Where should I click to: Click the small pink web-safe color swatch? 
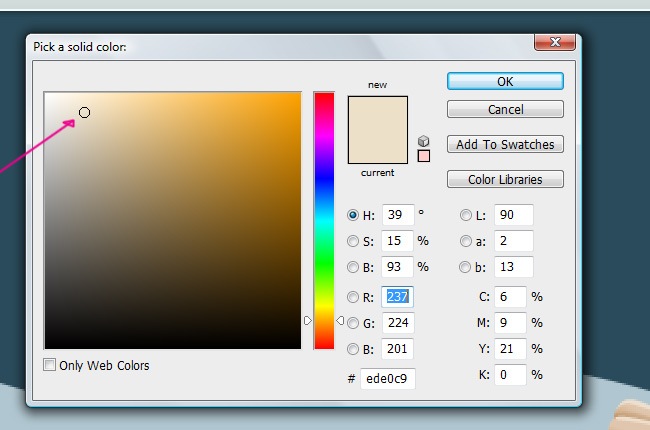coord(424,156)
